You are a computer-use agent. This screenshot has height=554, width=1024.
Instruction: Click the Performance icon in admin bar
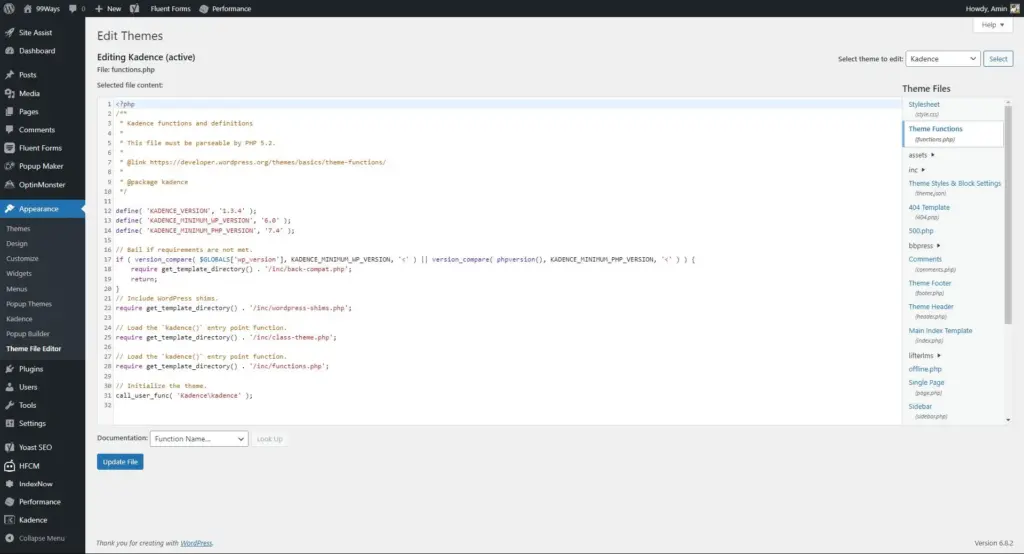click(x=204, y=8)
